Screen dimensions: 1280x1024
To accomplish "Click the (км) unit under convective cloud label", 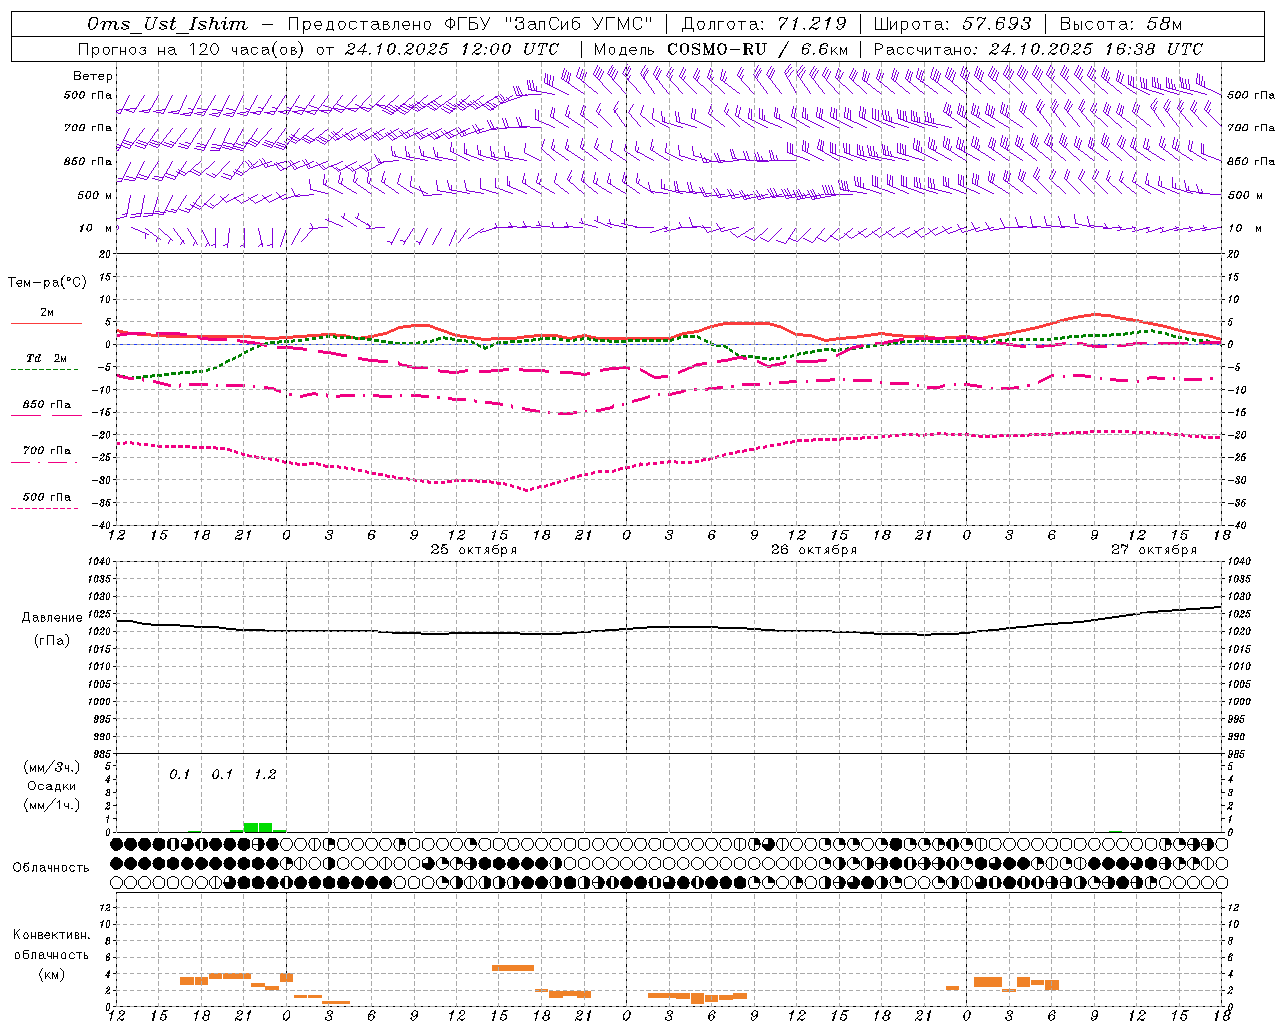I will click(x=52, y=974).
